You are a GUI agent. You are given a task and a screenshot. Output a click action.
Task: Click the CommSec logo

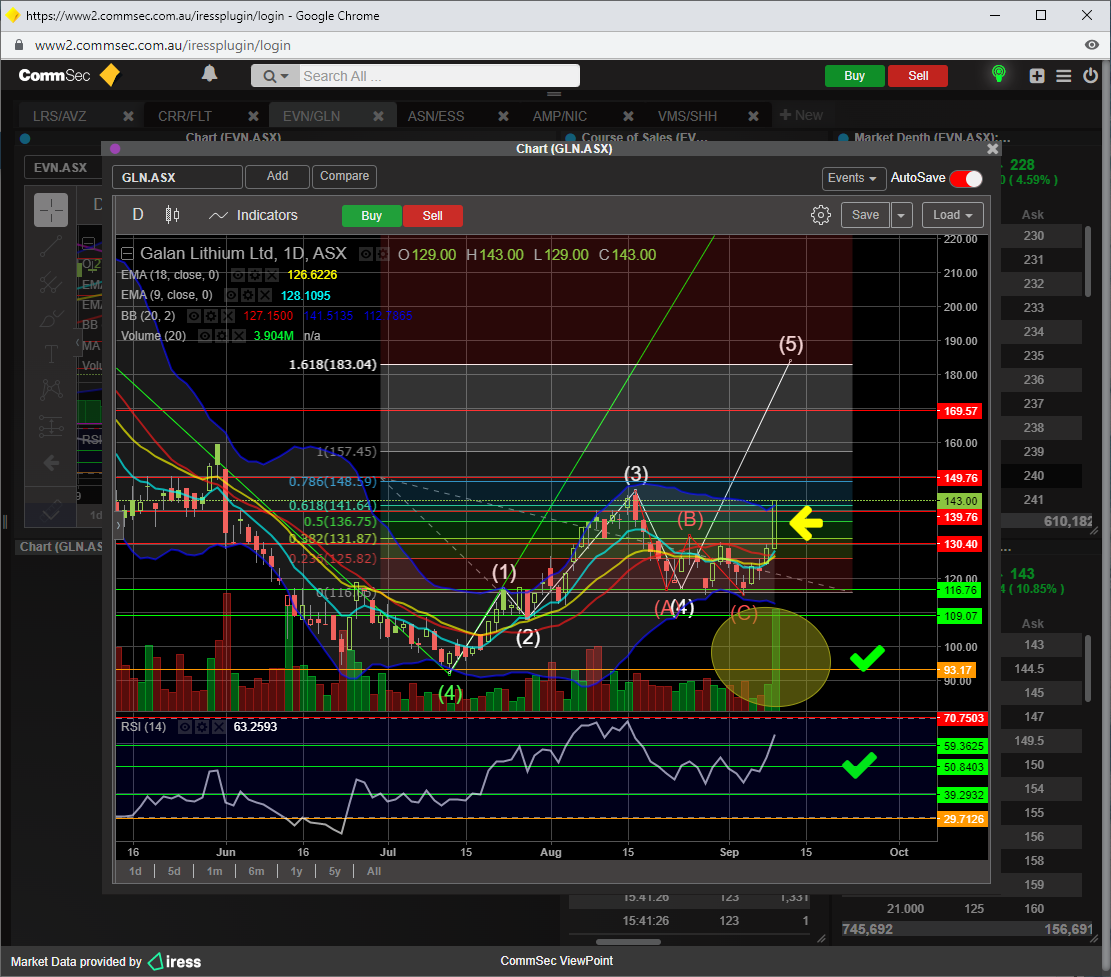point(69,75)
